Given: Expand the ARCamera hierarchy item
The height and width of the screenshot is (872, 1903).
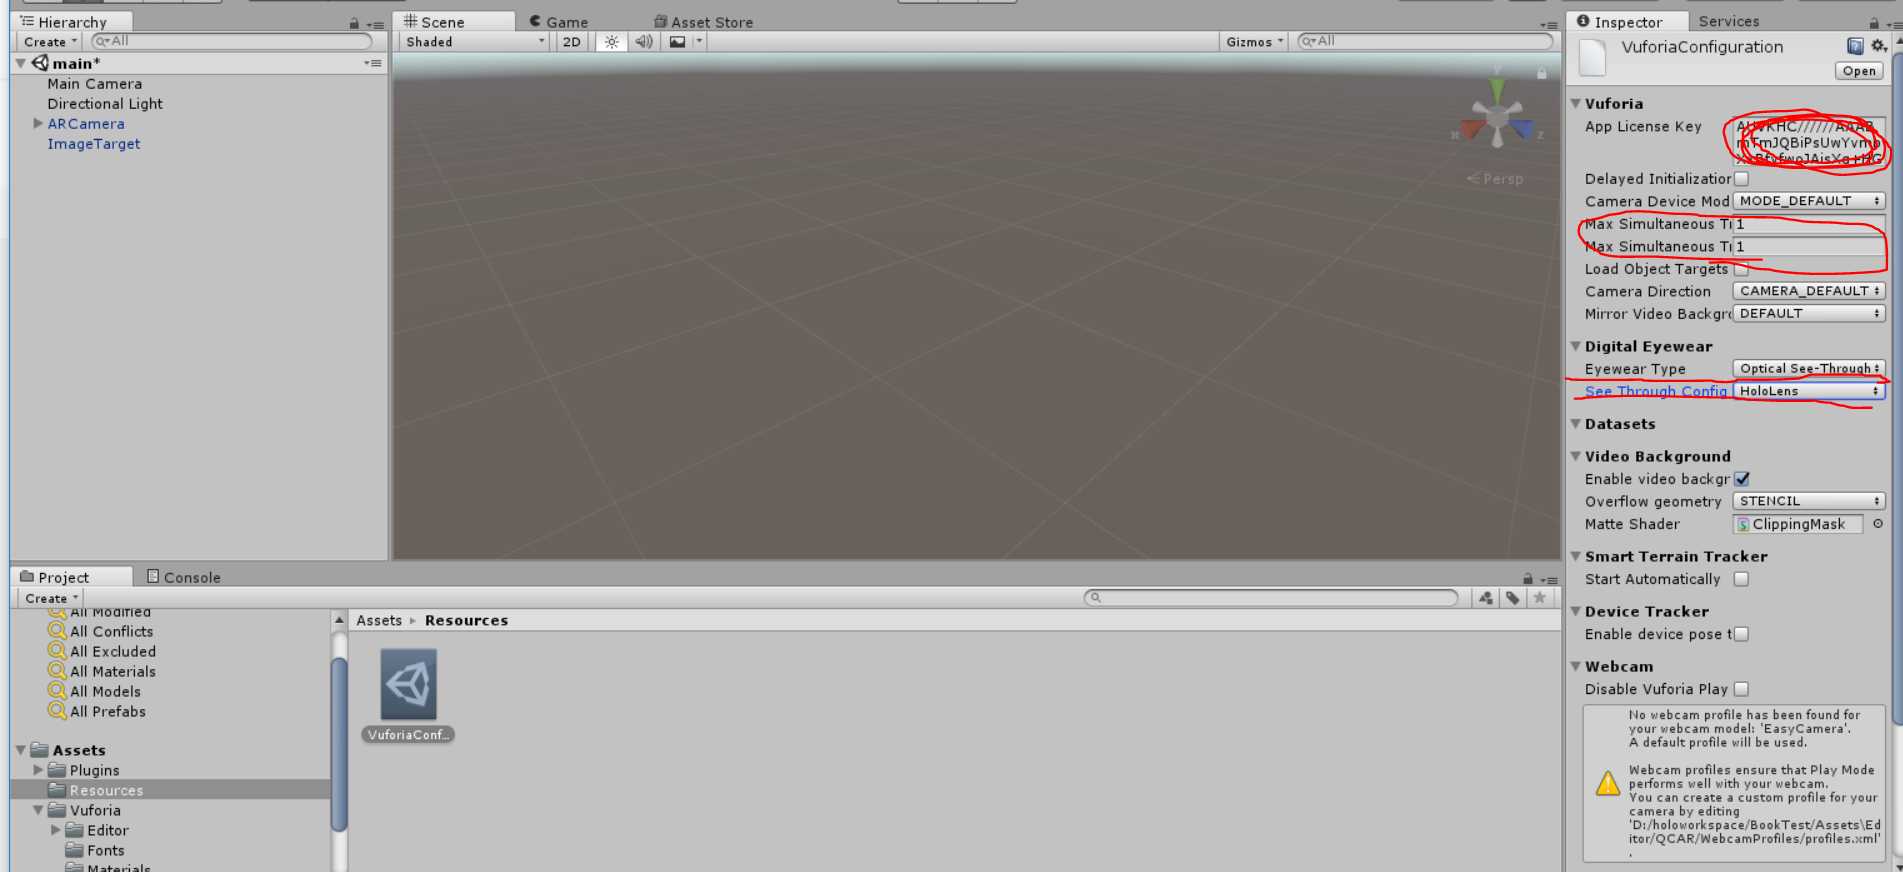Looking at the screenshot, I should pyautogui.click(x=38, y=124).
